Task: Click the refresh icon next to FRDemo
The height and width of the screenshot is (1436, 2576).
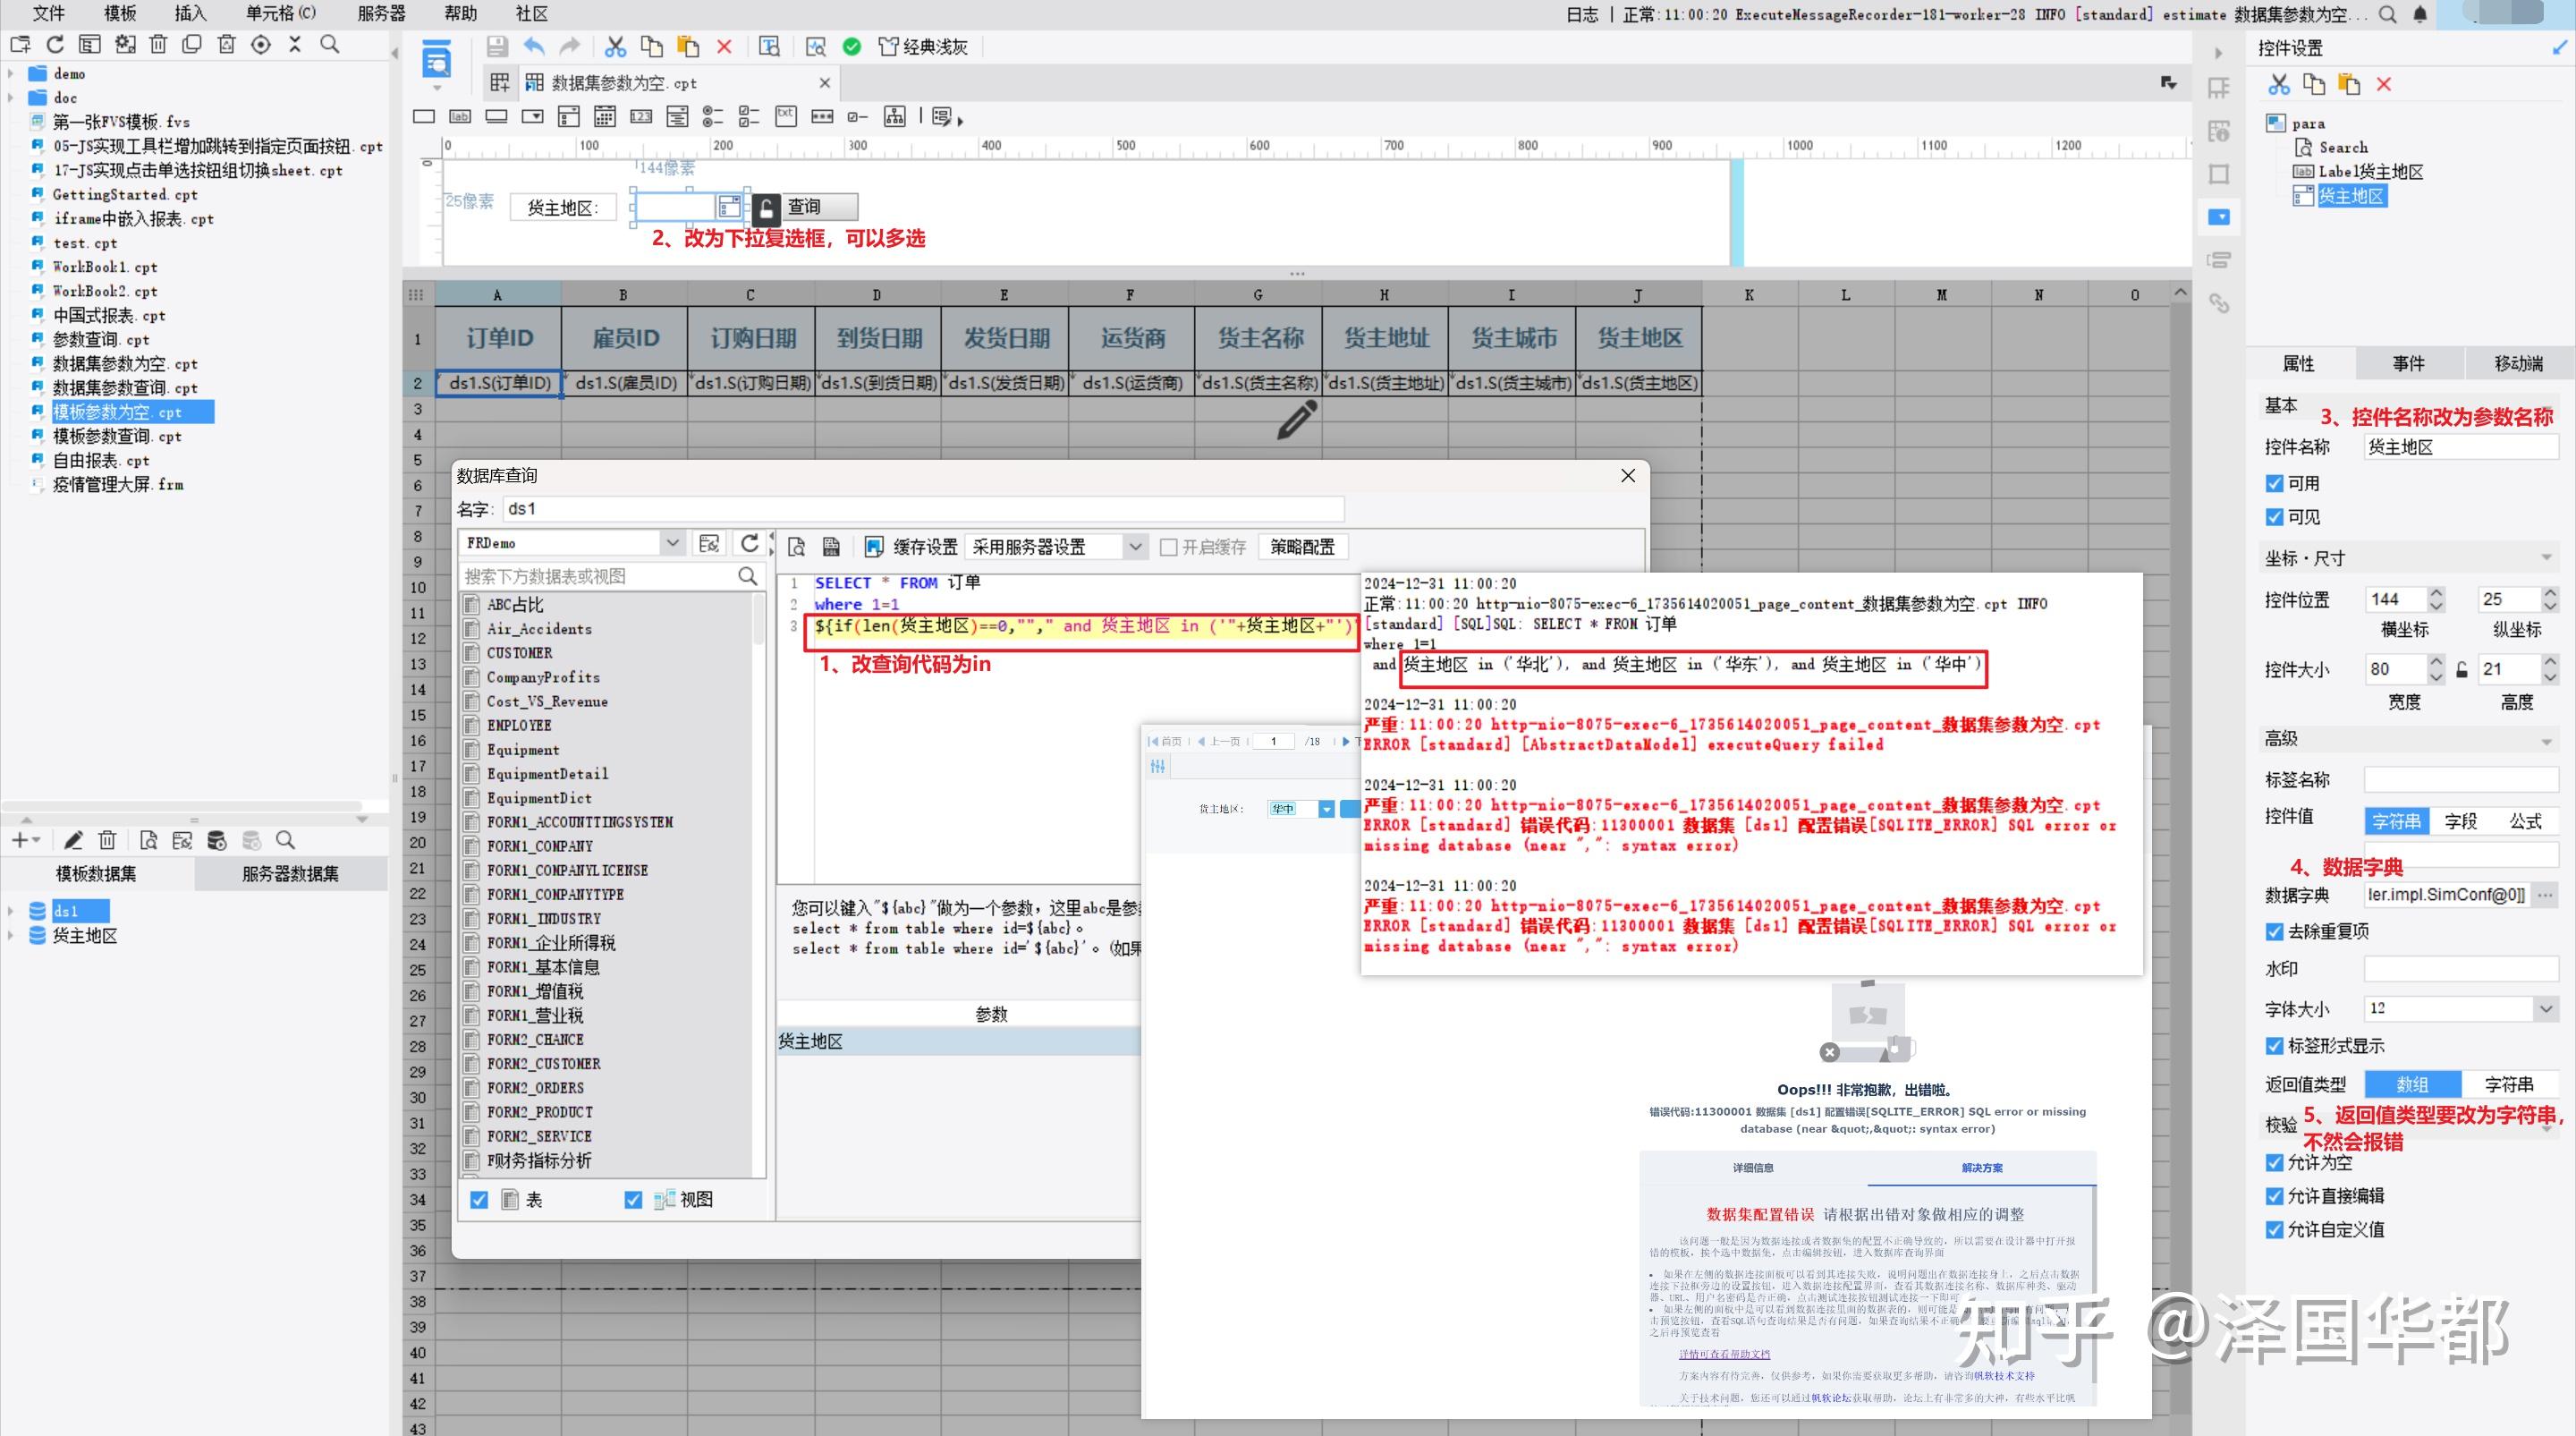Action: coord(749,543)
